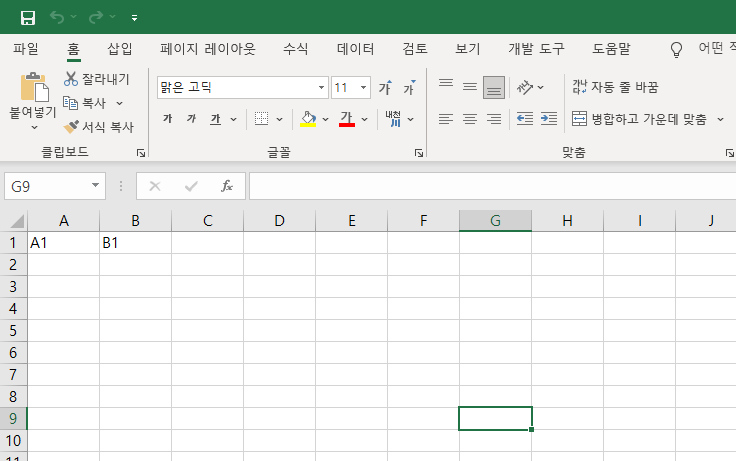Image resolution: width=736 pixels, height=461 pixels.
Task: Click the 내천 phonetic guide icon
Action: point(393,119)
